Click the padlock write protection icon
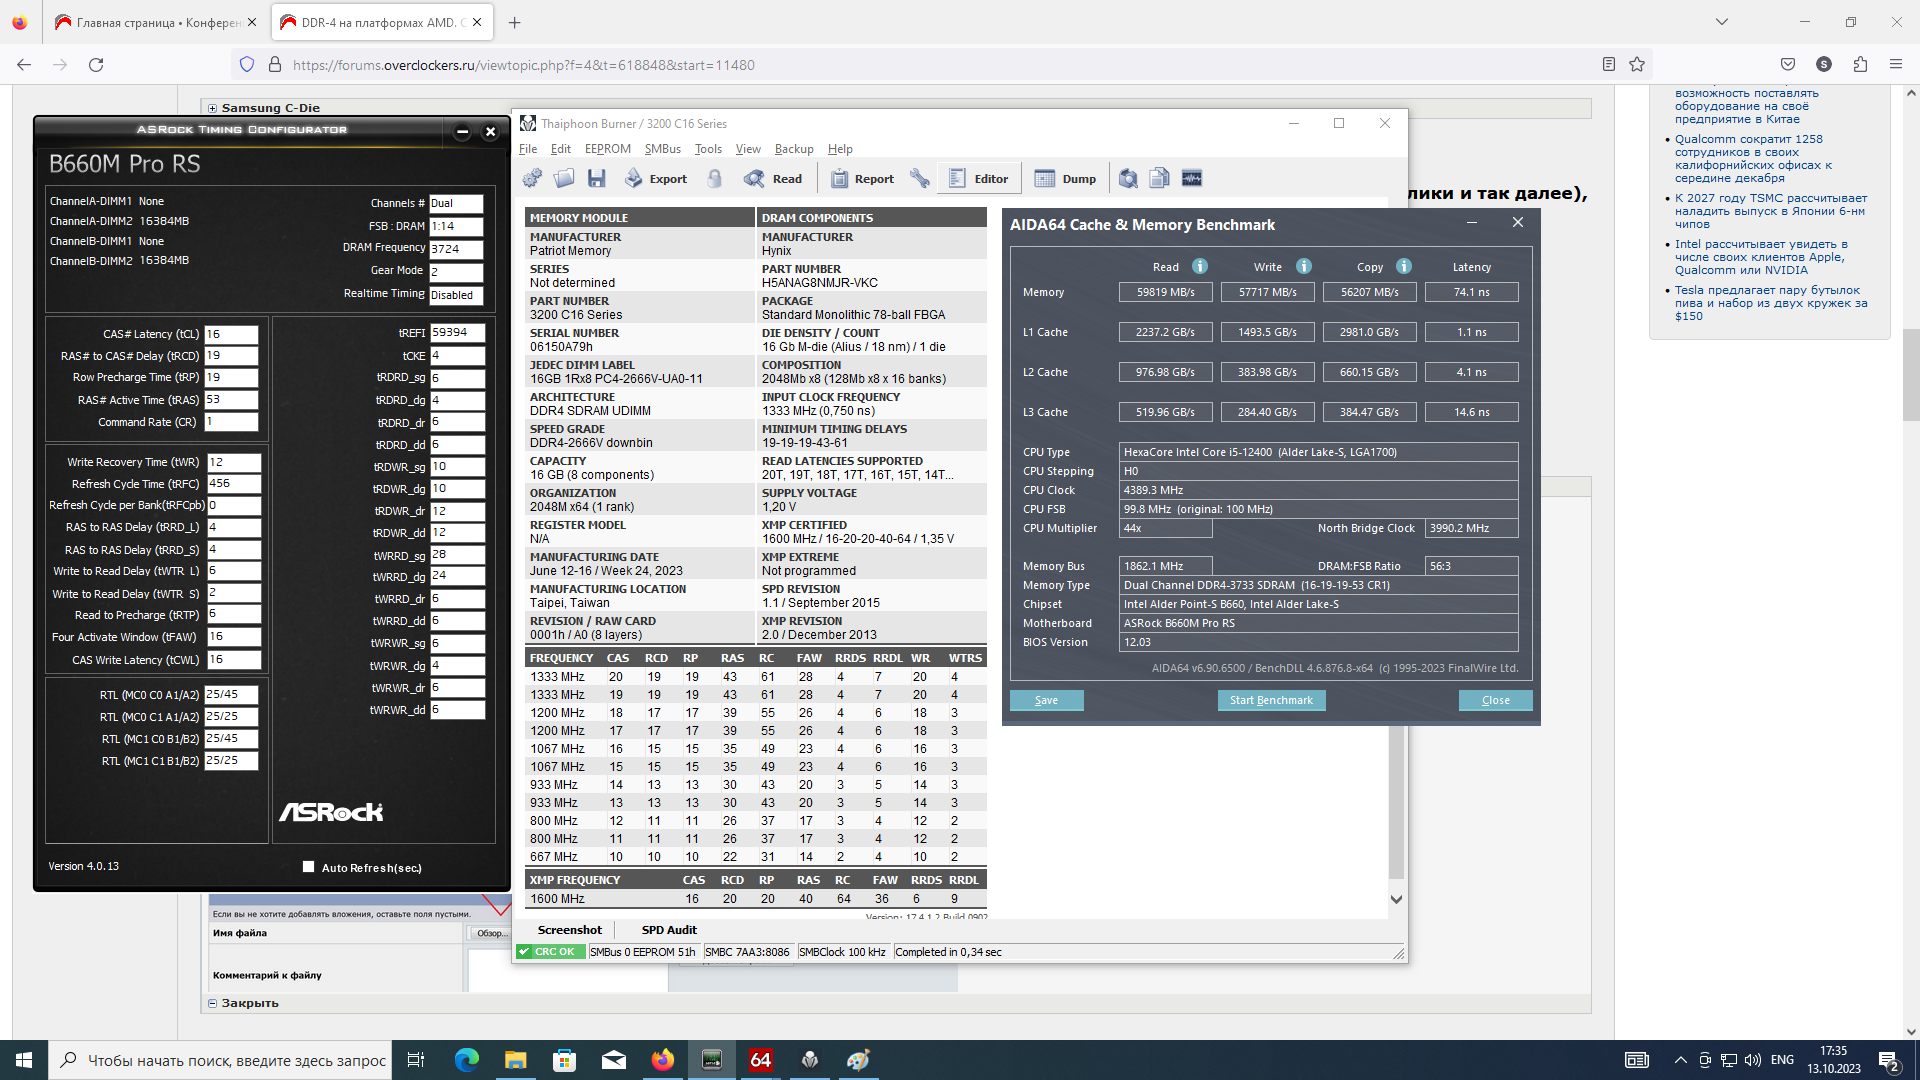Image resolution: width=1920 pixels, height=1080 pixels. point(714,178)
